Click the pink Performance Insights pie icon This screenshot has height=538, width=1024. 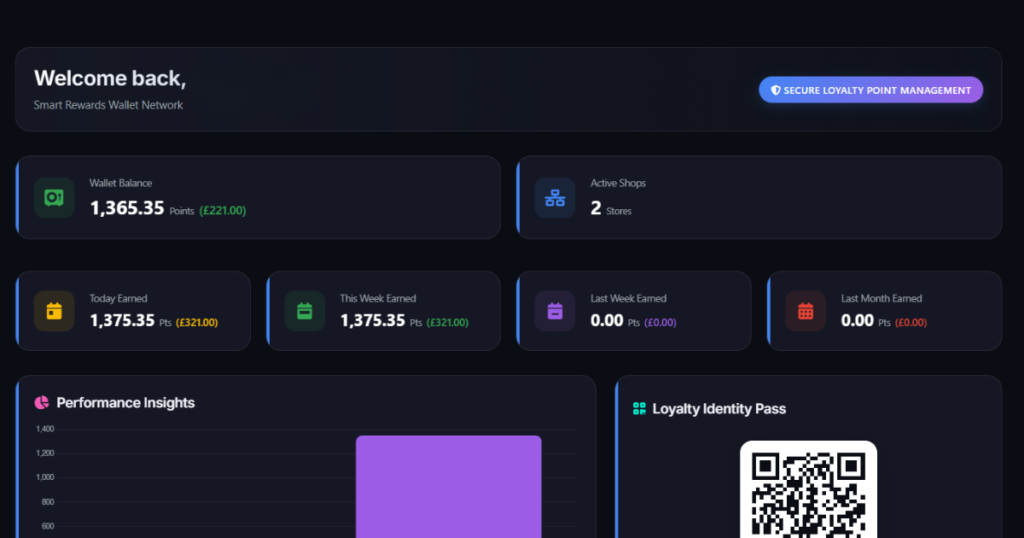(42, 403)
